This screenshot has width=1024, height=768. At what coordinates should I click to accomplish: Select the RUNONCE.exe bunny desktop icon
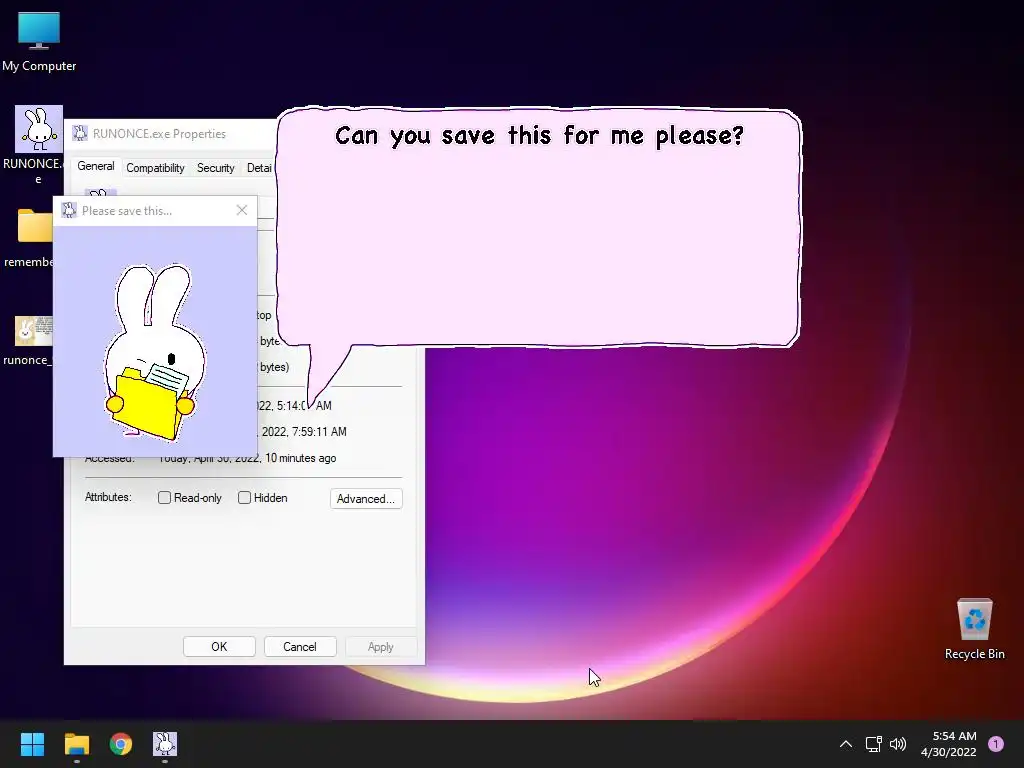click(x=39, y=145)
